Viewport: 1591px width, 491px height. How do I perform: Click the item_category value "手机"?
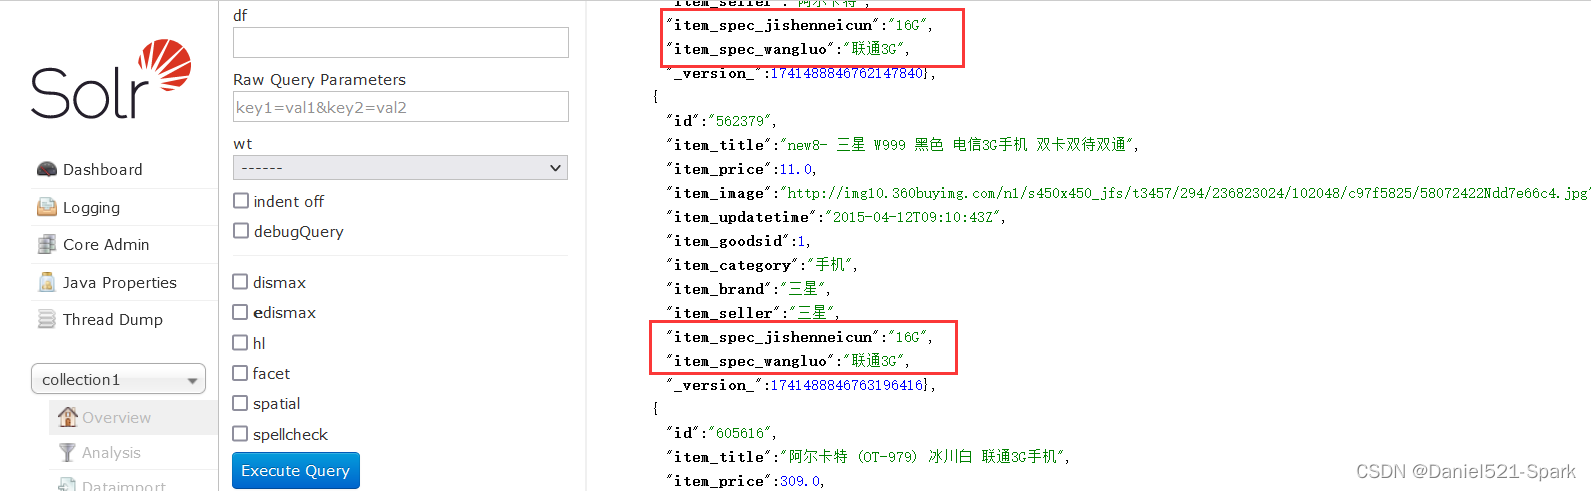(x=829, y=265)
